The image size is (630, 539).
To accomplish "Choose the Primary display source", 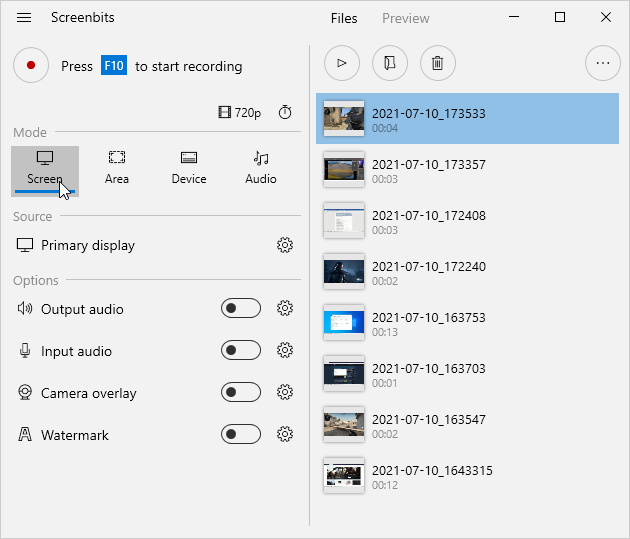I will pos(88,245).
